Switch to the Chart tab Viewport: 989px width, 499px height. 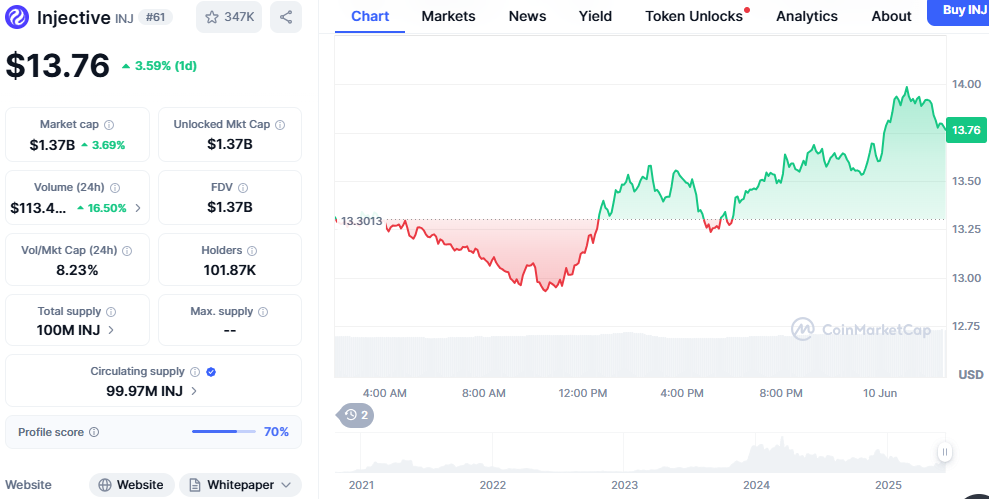pos(370,17)
